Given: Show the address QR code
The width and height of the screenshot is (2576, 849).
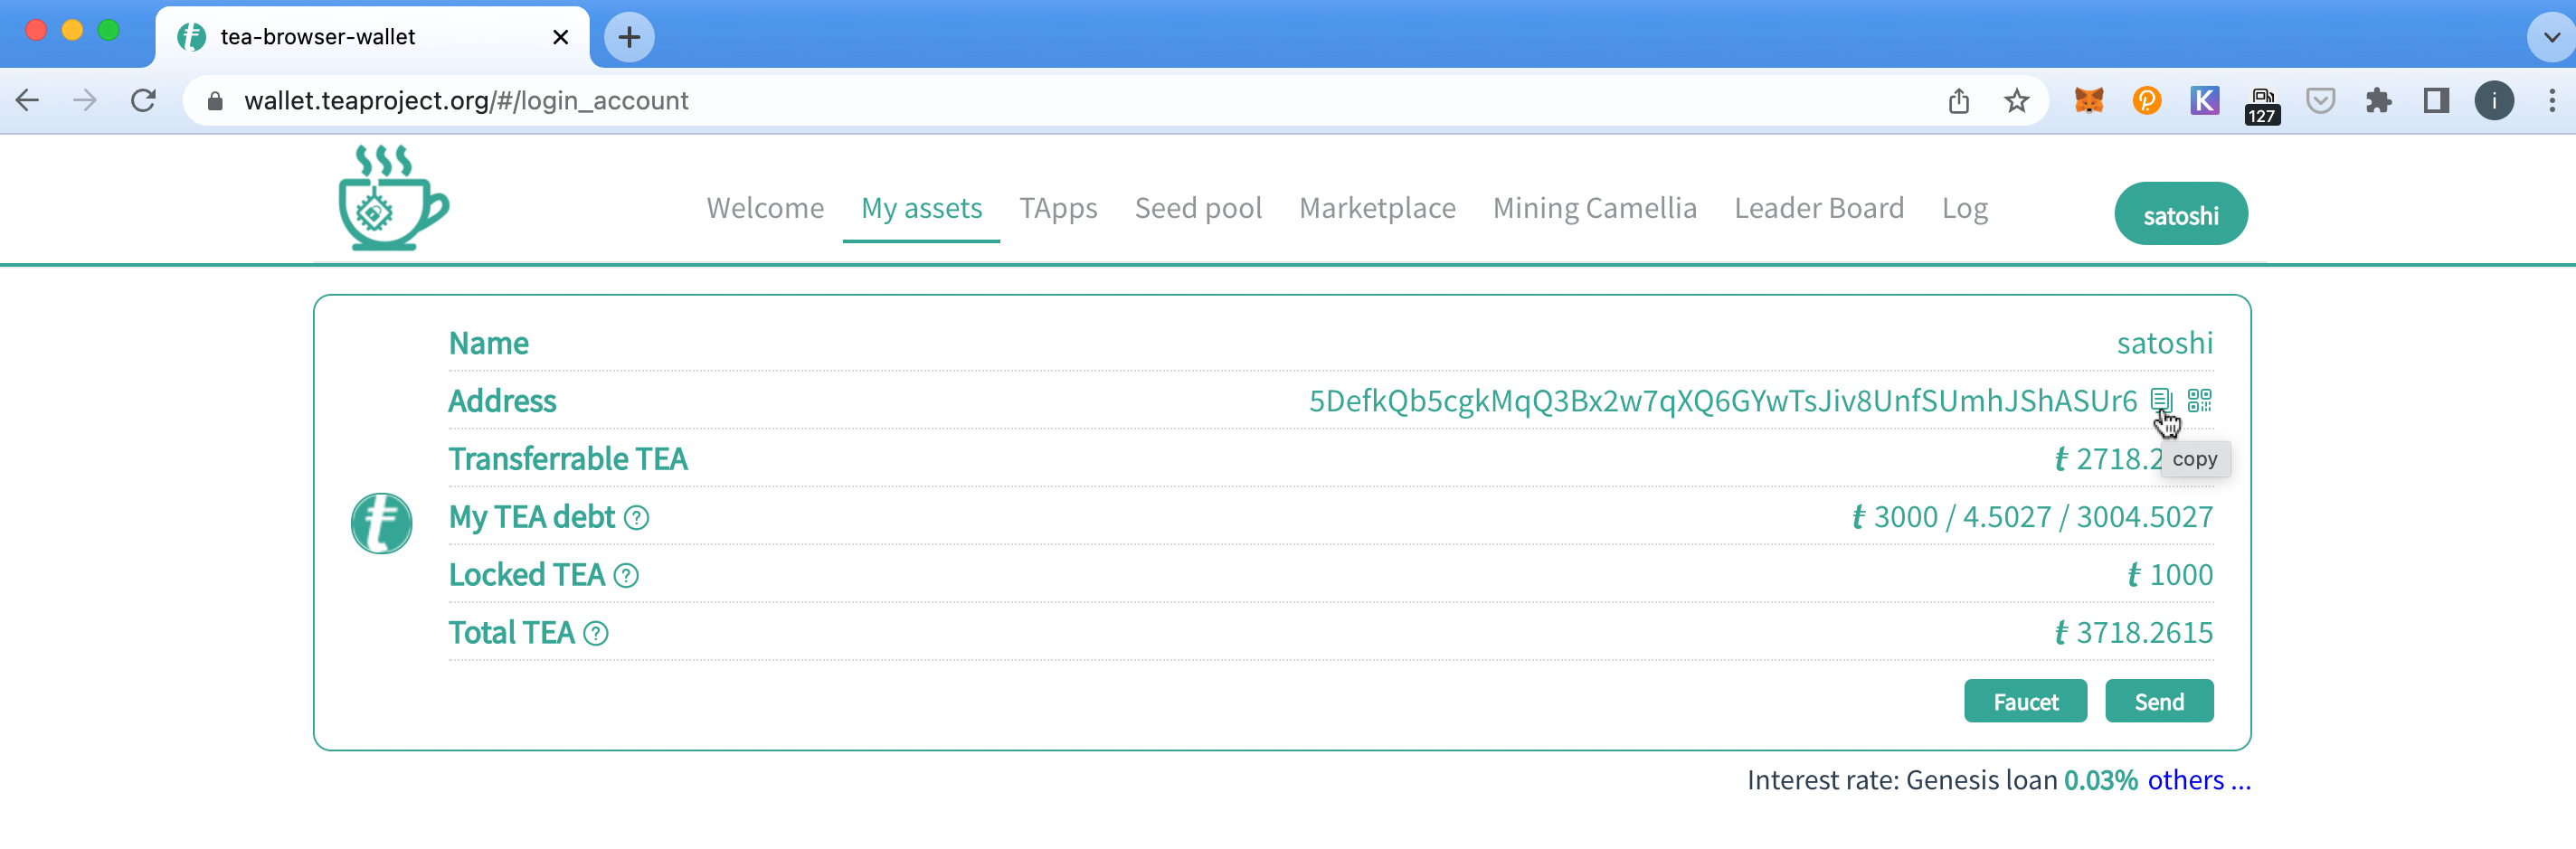Looking at the screenshot, I should pyautogui.click(x=2199, y=400).
